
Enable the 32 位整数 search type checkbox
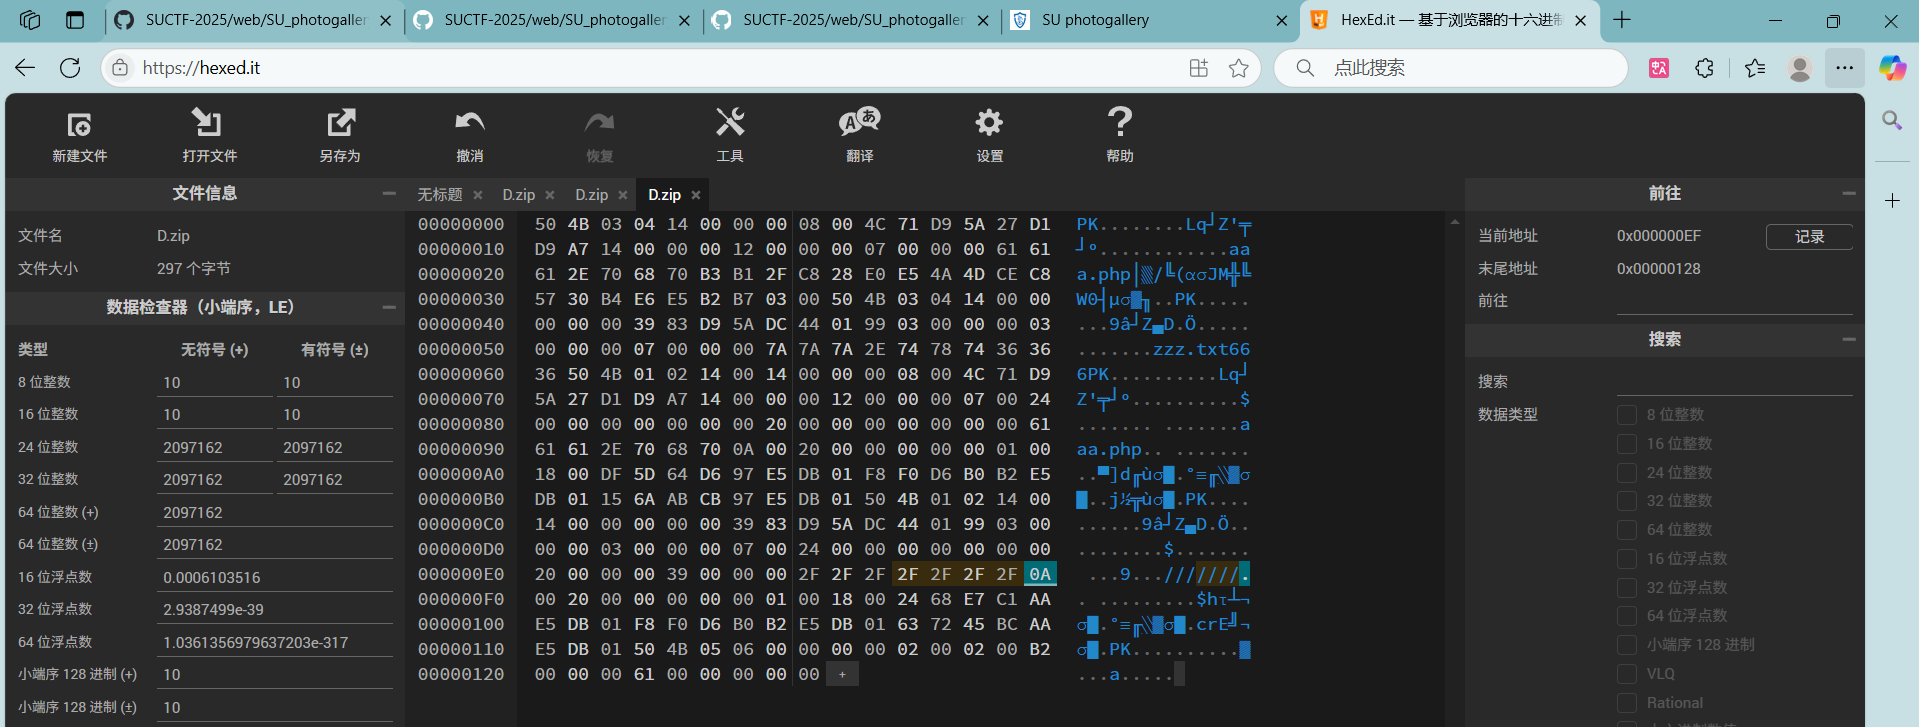click(x=1627, y=500)
